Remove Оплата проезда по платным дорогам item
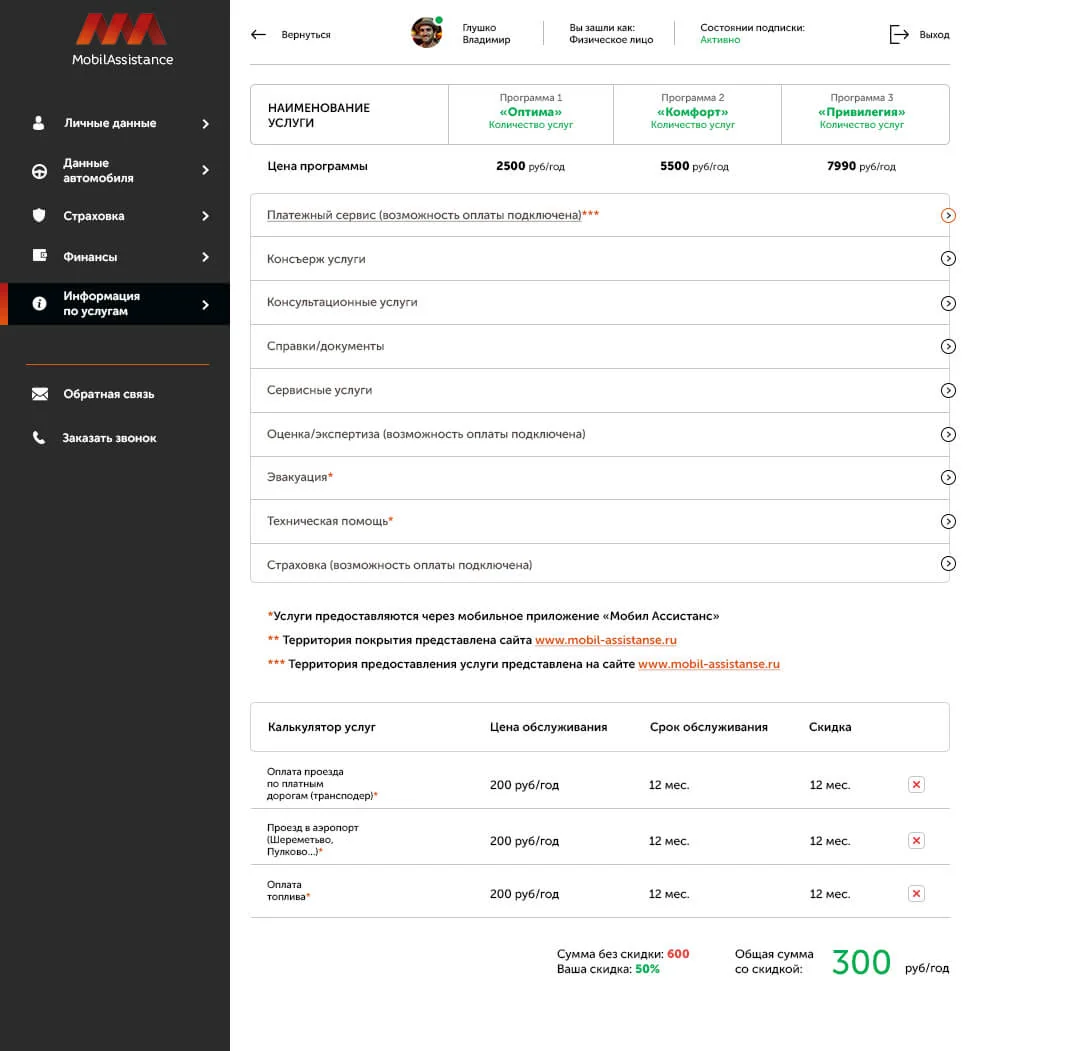 [916, 784]
